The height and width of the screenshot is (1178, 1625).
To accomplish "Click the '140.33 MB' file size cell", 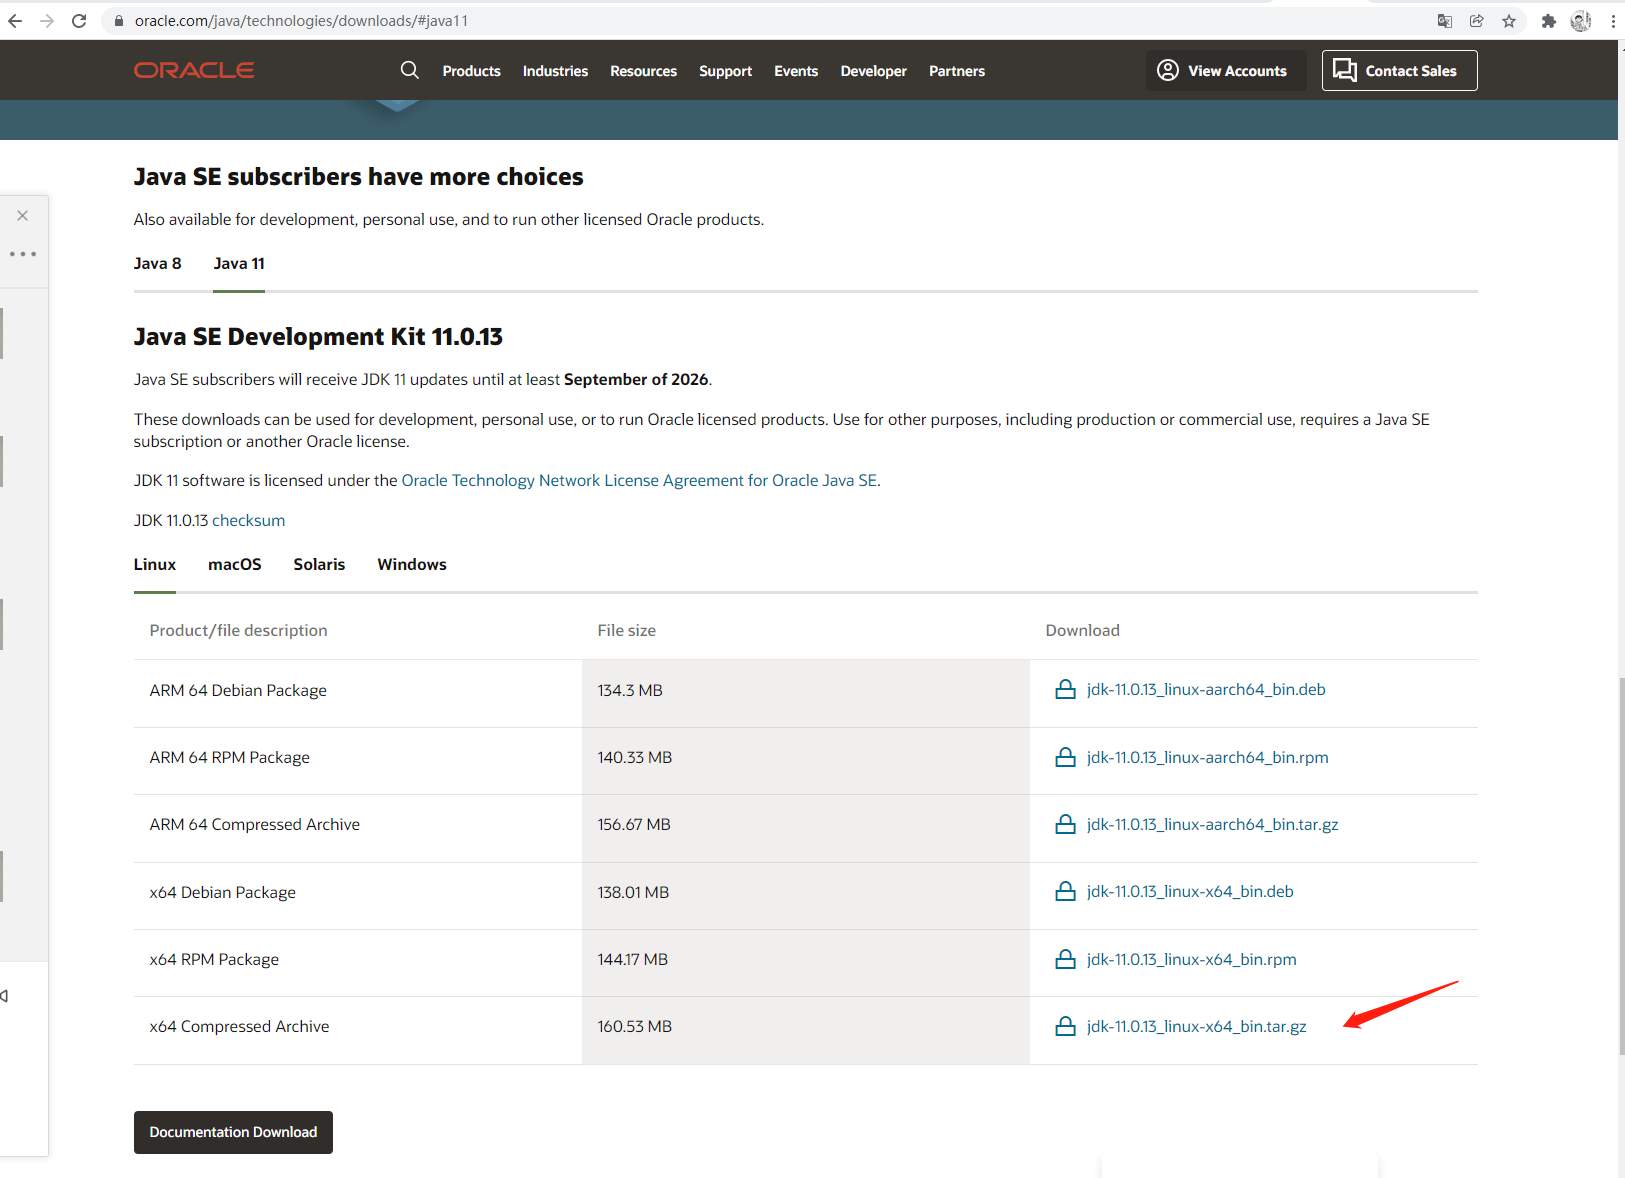I will click(806, 761).
